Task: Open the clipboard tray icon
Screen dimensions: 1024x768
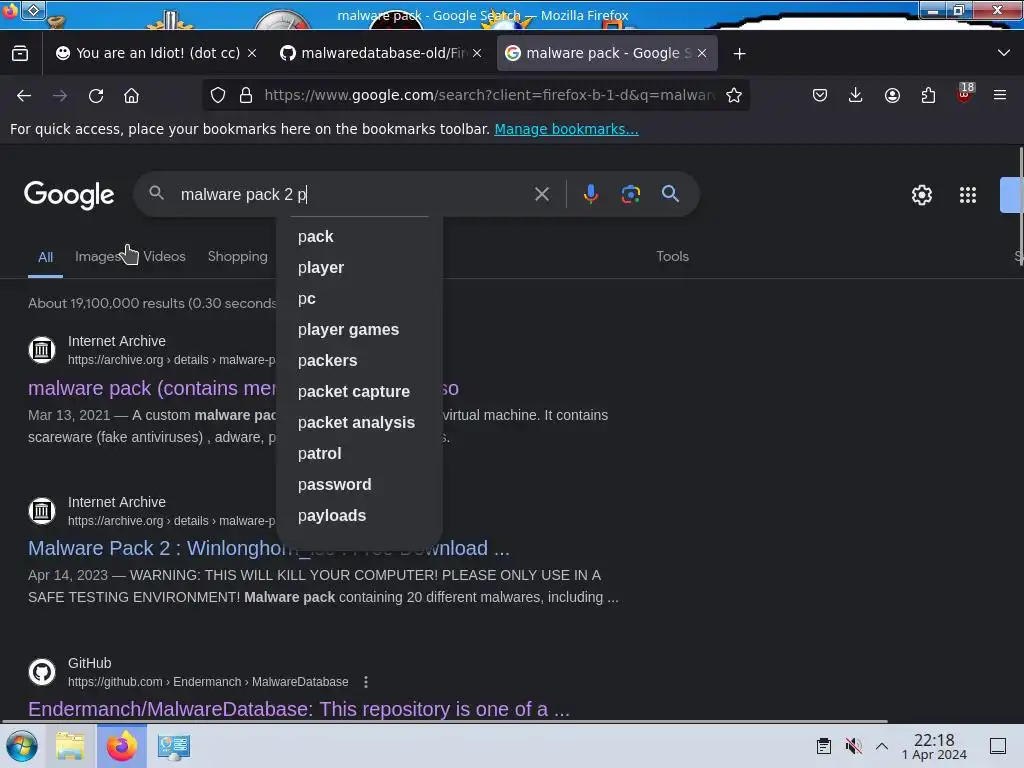Action: [x=824, y=746]
